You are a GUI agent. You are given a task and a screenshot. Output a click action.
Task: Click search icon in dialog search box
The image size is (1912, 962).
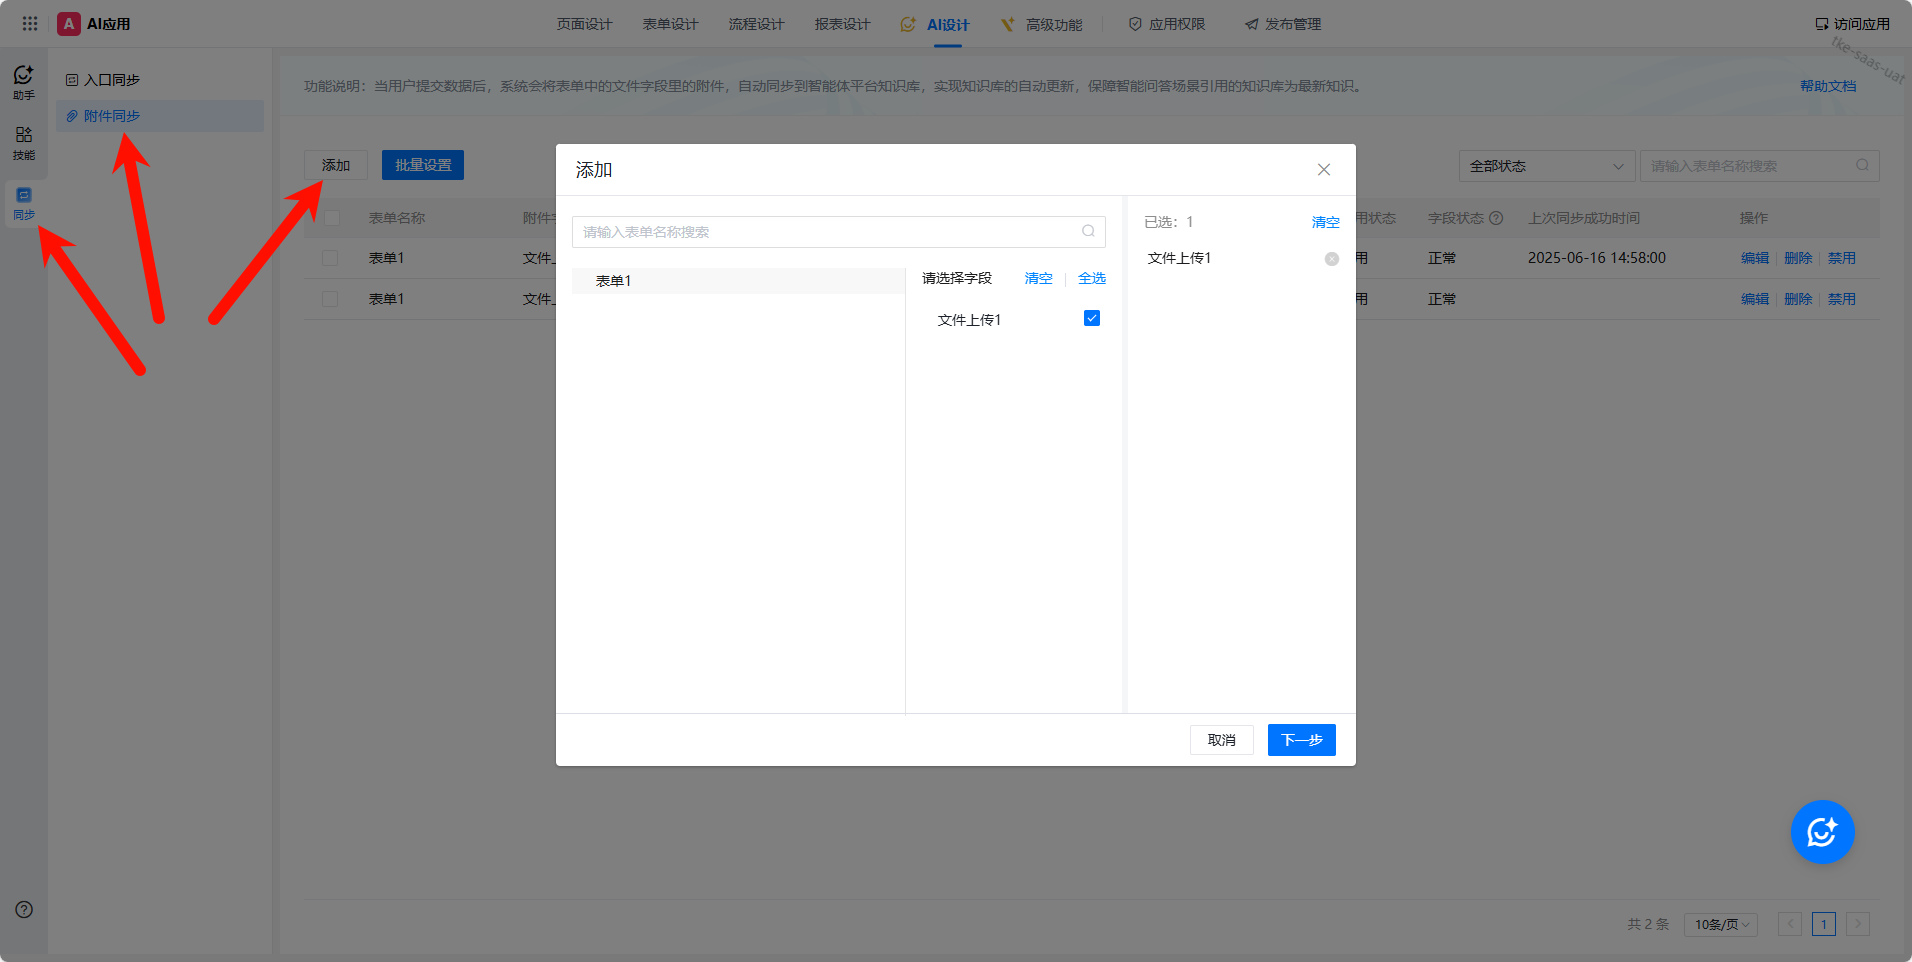tap(1088, 232)
